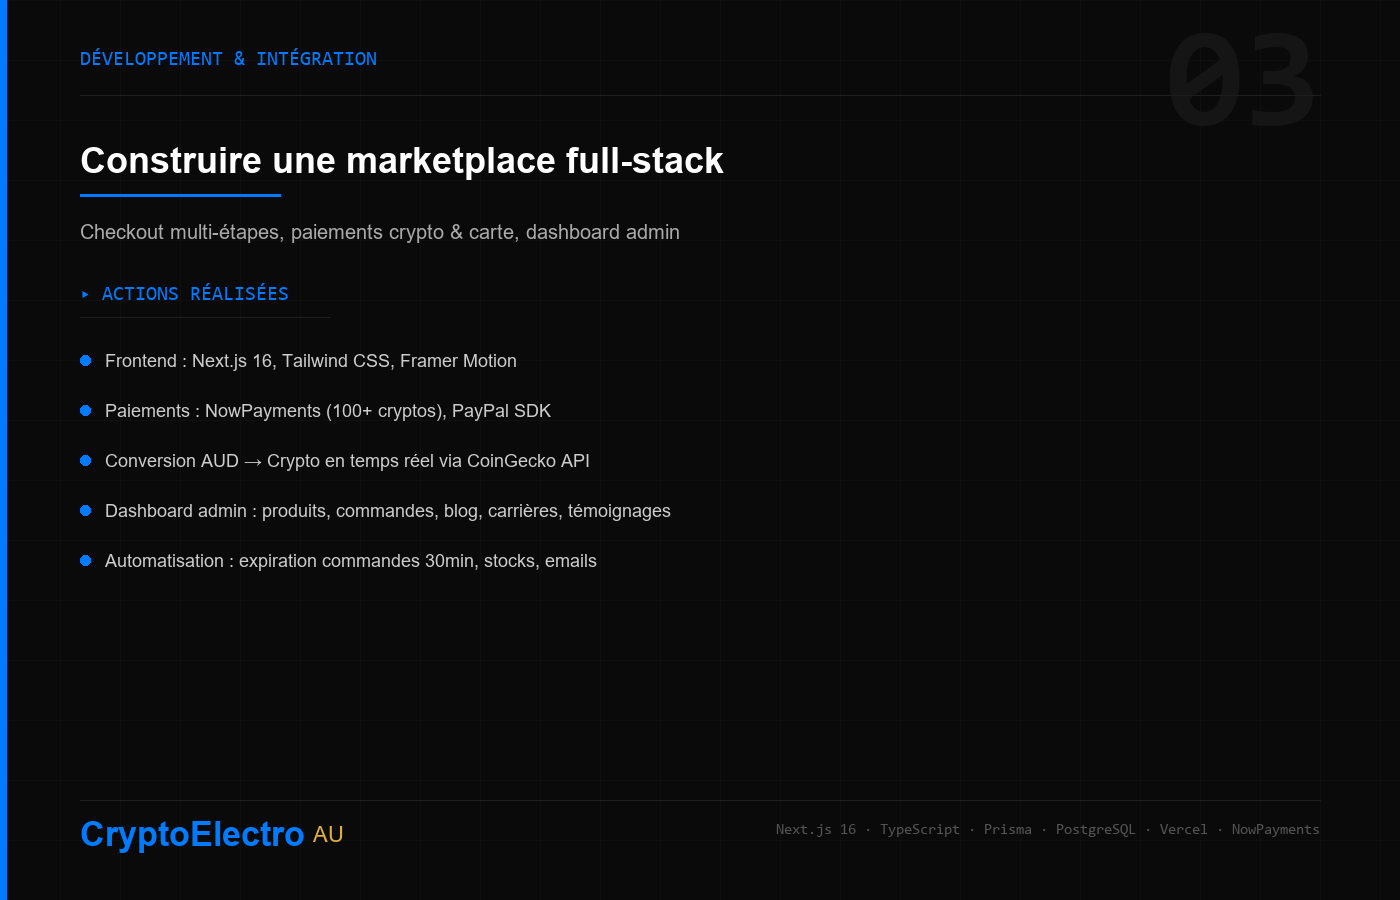
Task: Click the bullet before Automatisation line
Action: (x=86, y=561)
